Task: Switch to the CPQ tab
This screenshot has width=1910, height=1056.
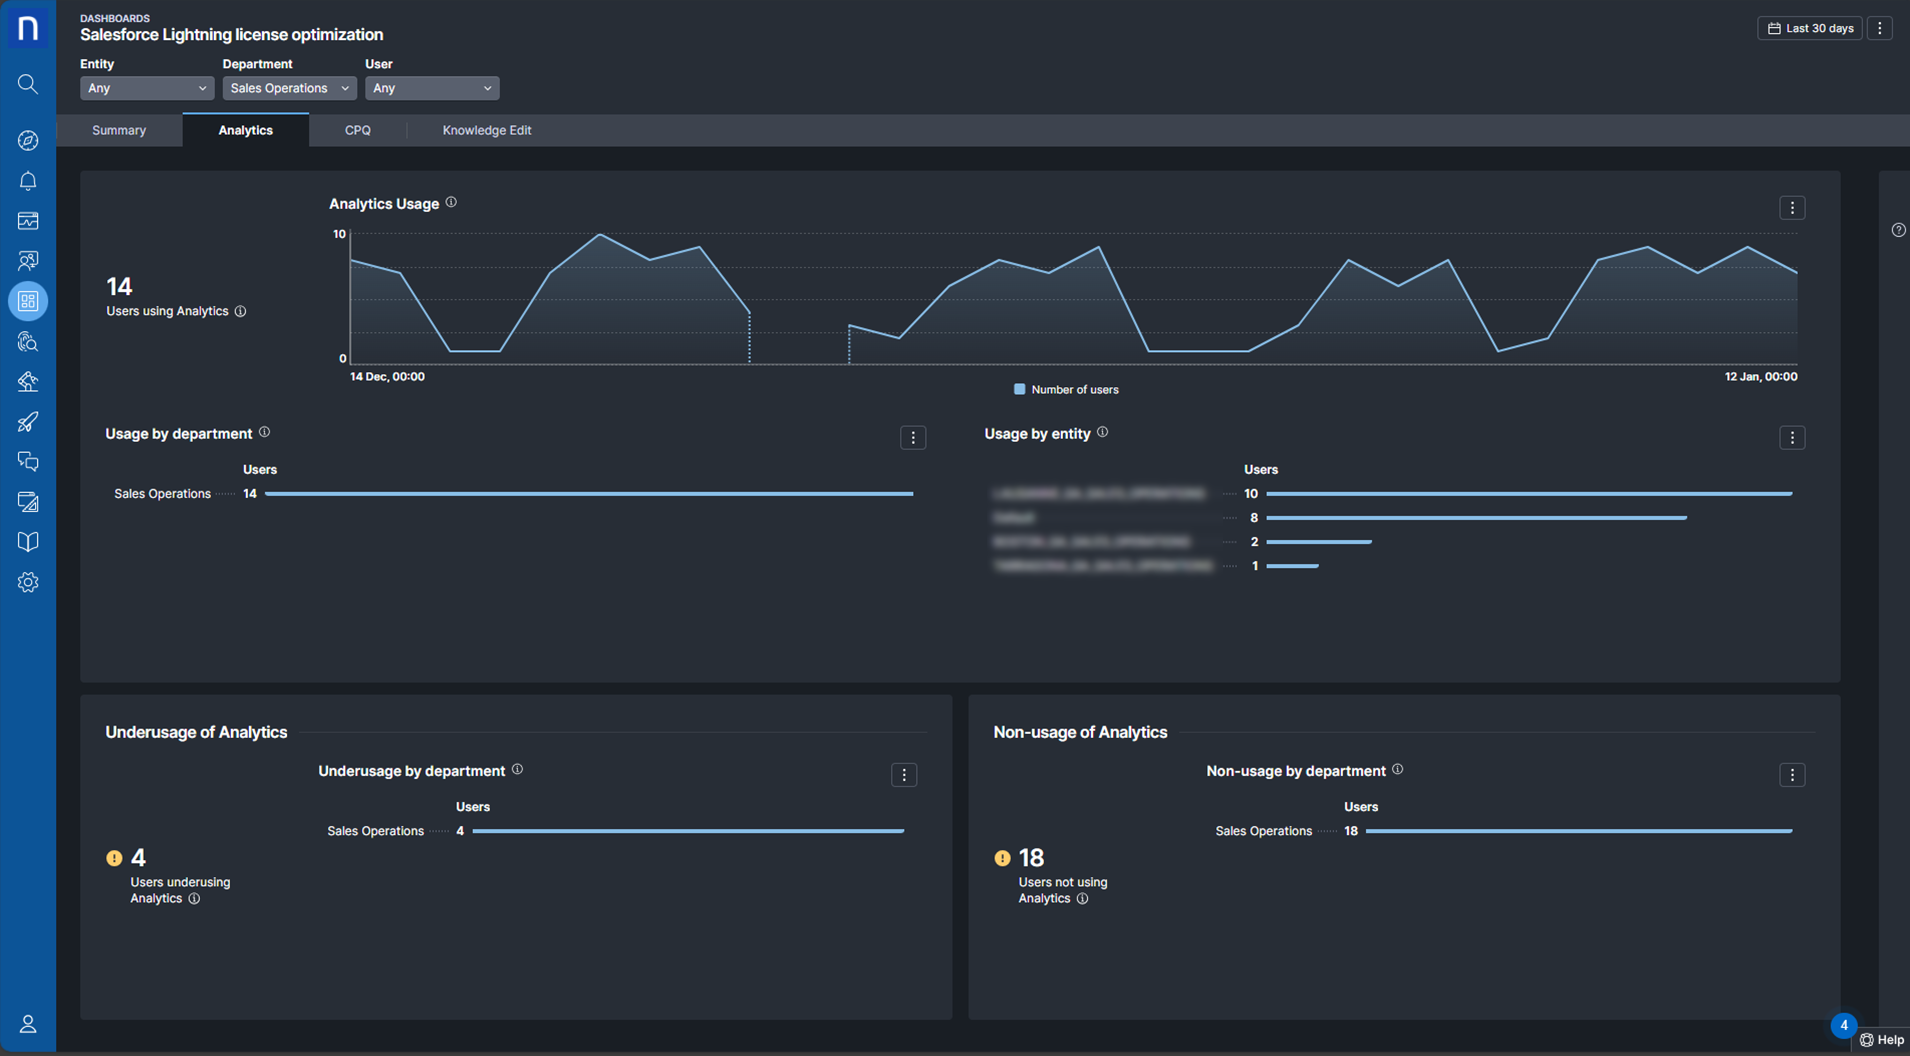Action: click(x=358, y=130)
